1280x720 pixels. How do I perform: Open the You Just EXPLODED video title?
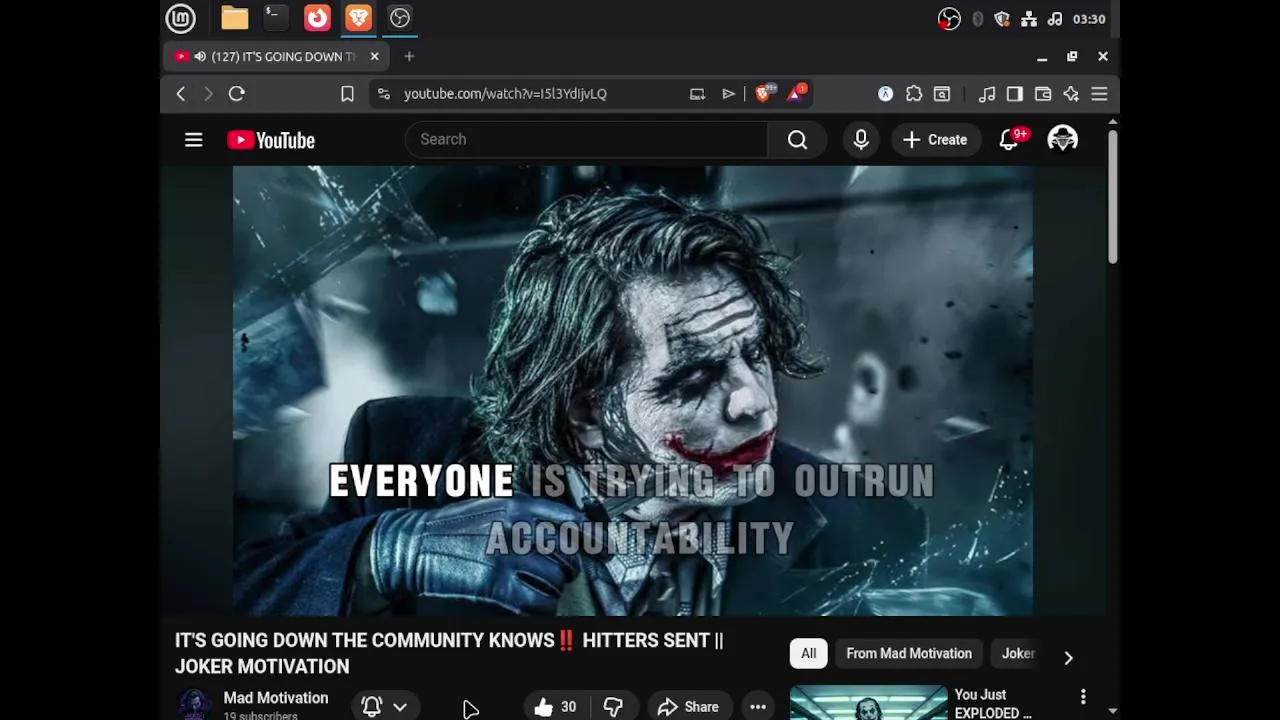pos(993,703)
